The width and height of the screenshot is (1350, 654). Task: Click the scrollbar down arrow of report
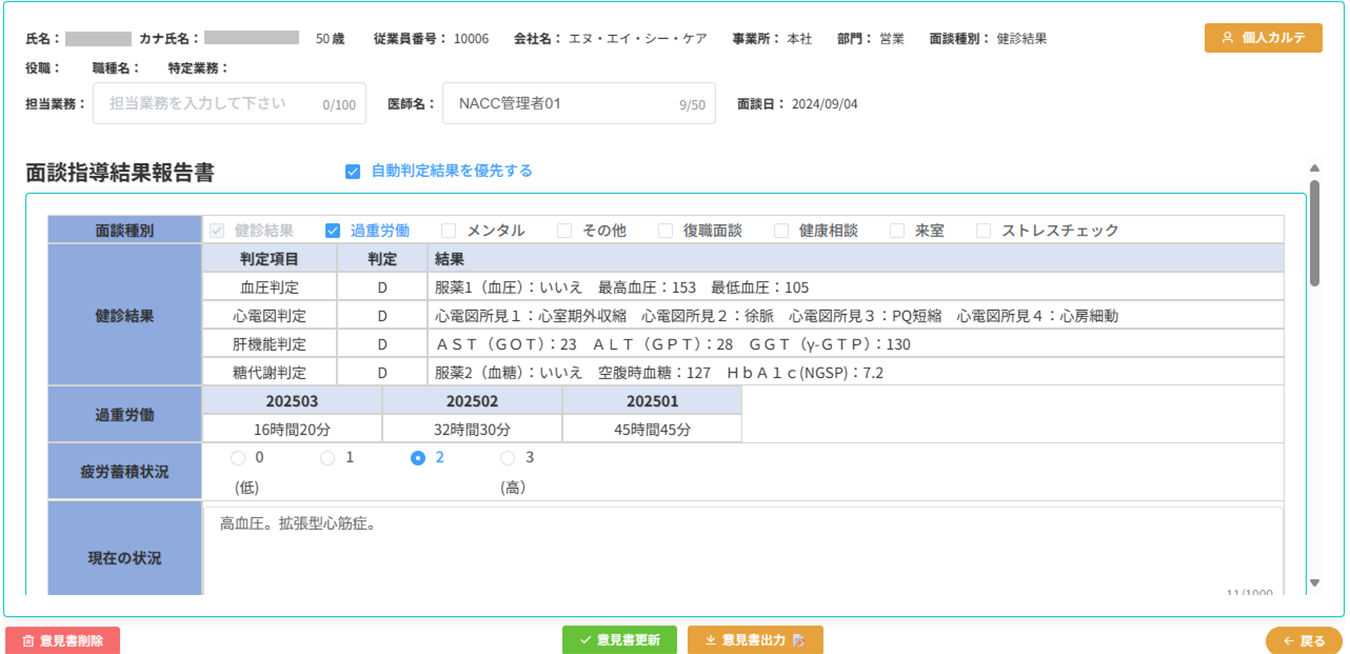click(1314, 583)
